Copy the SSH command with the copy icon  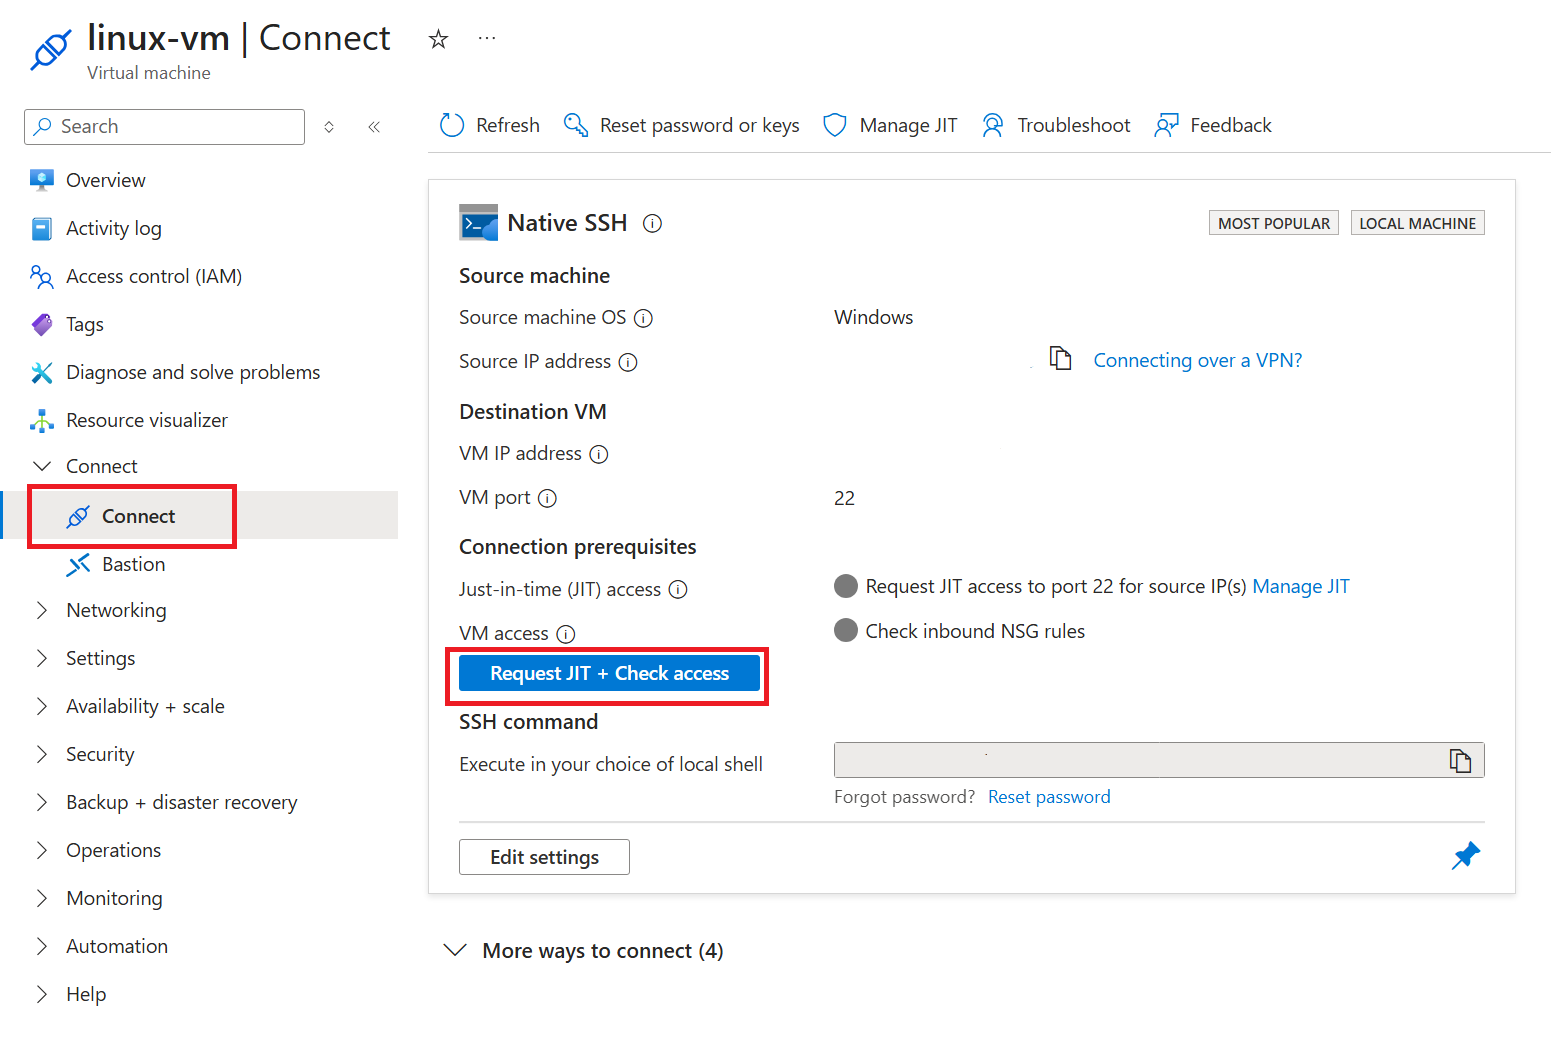[1462, 760]
